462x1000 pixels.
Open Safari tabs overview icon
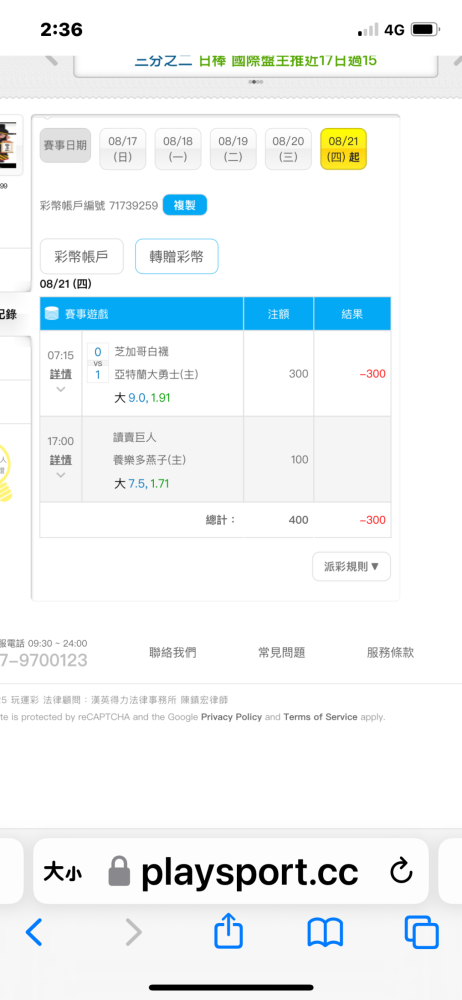(422, 932)
